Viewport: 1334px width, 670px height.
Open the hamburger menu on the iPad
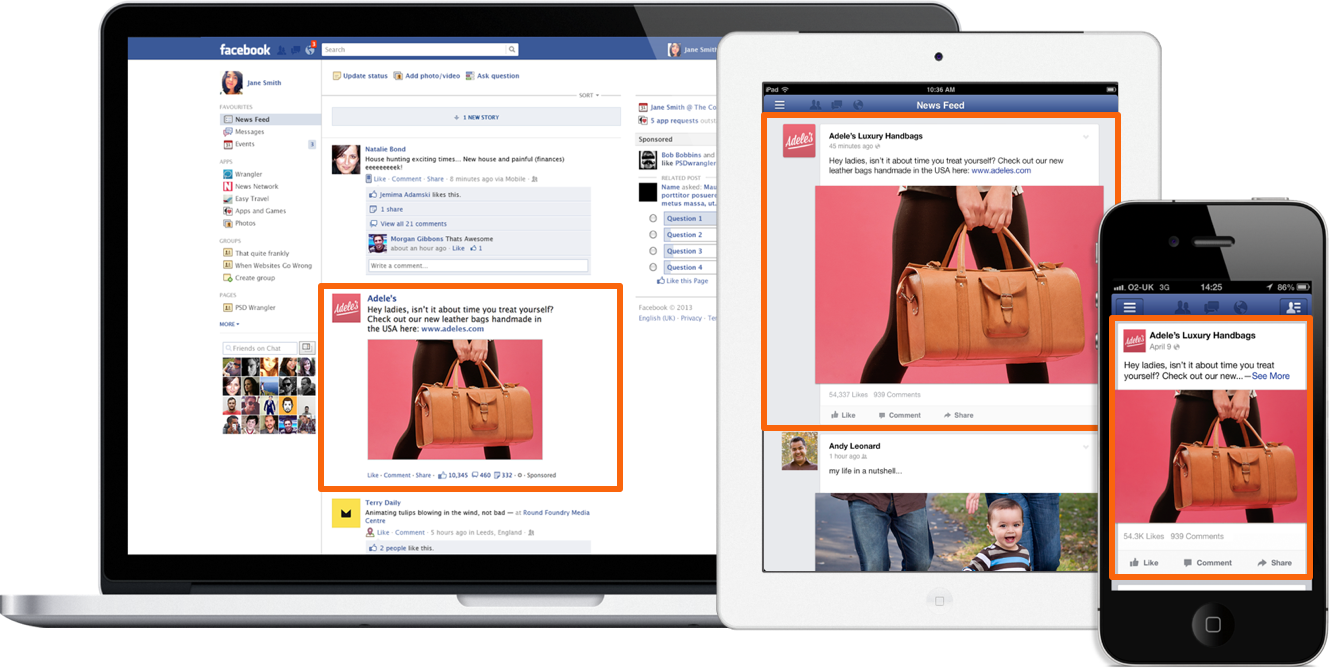coord(780,105)
